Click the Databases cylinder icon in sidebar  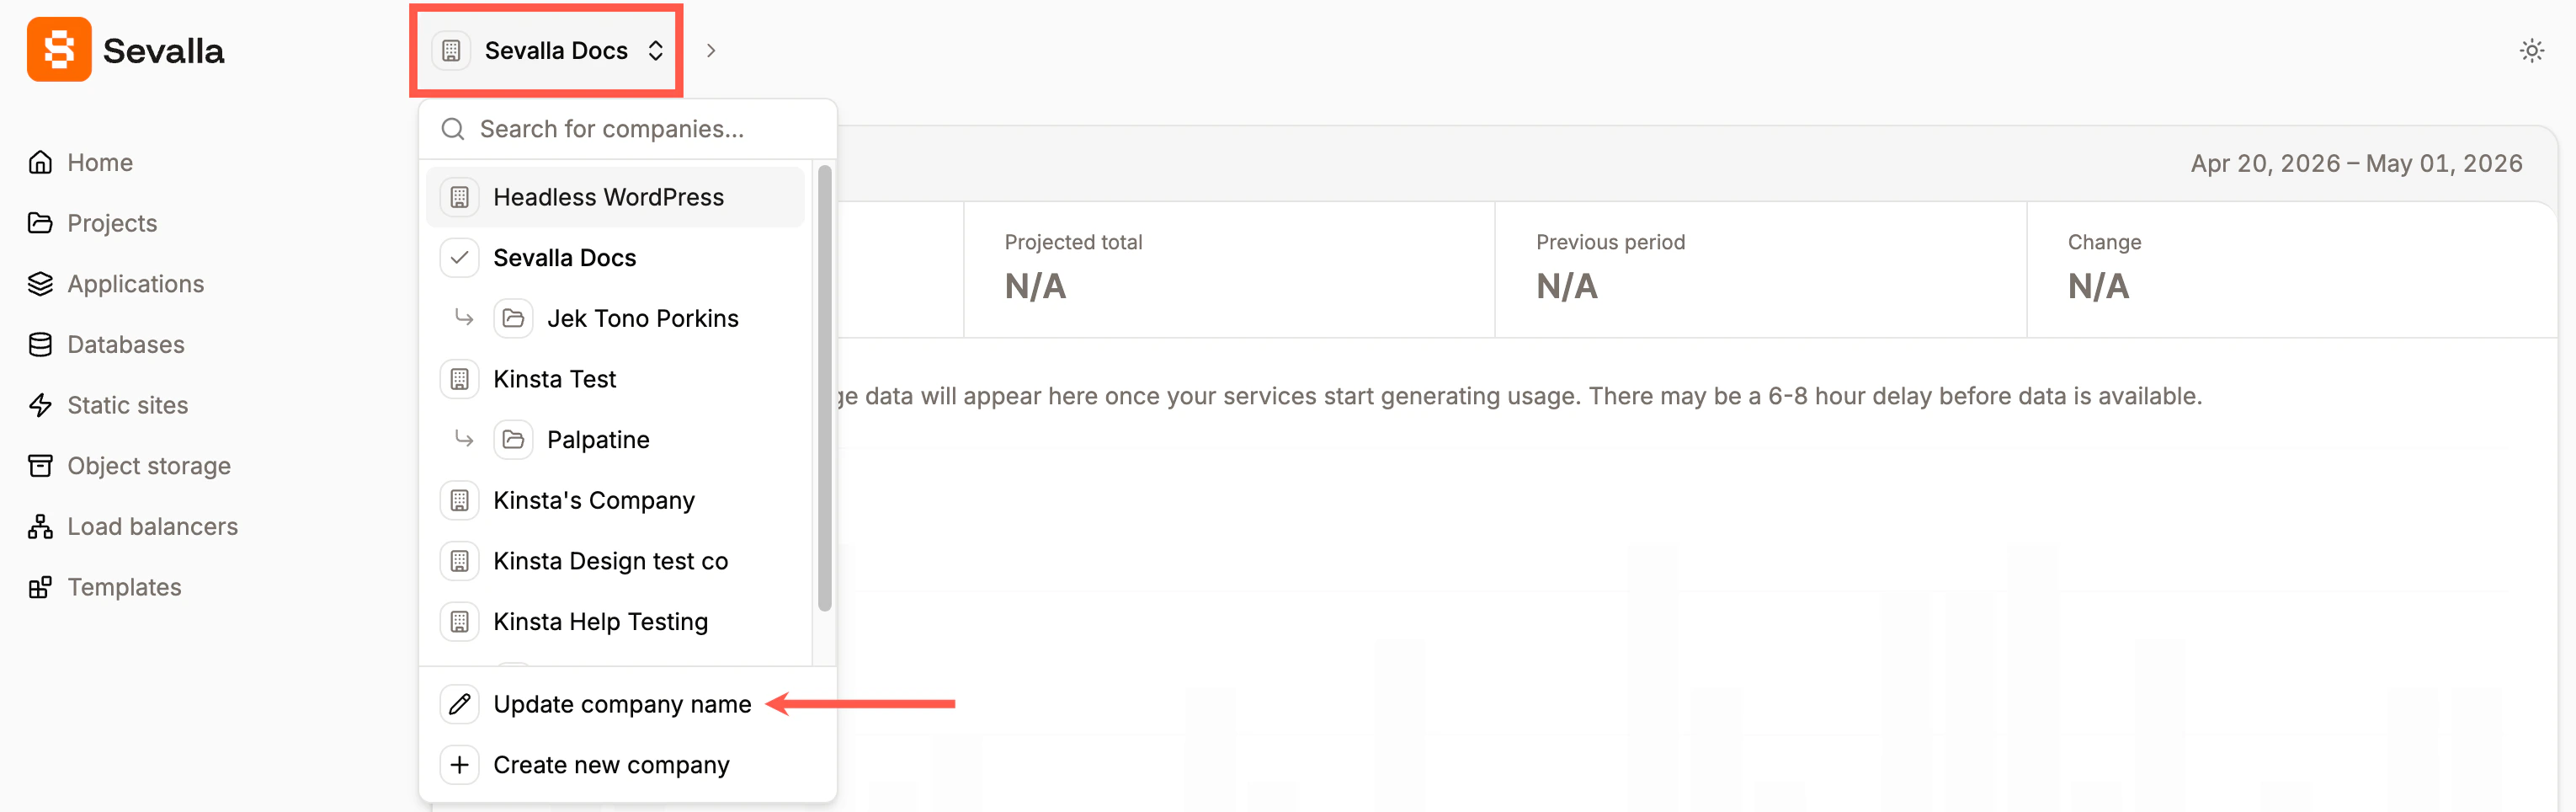pyautogui.click(x=40, y=345)
